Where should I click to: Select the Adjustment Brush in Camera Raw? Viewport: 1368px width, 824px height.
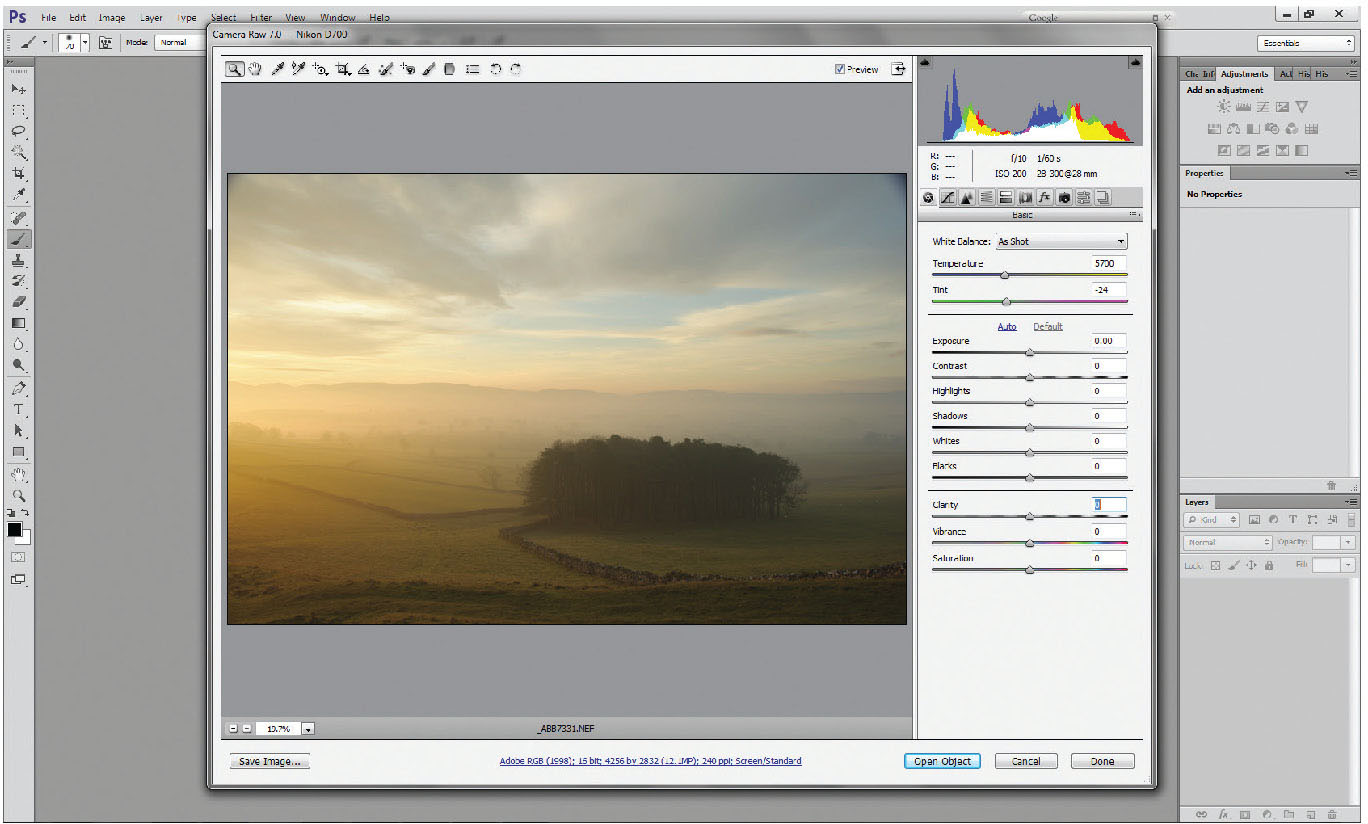[x=429, y=69]
